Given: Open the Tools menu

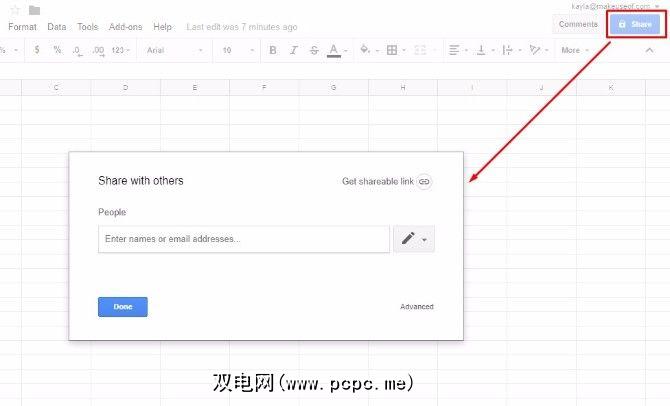Looking at the screenshot, I should tap(88, 27).
